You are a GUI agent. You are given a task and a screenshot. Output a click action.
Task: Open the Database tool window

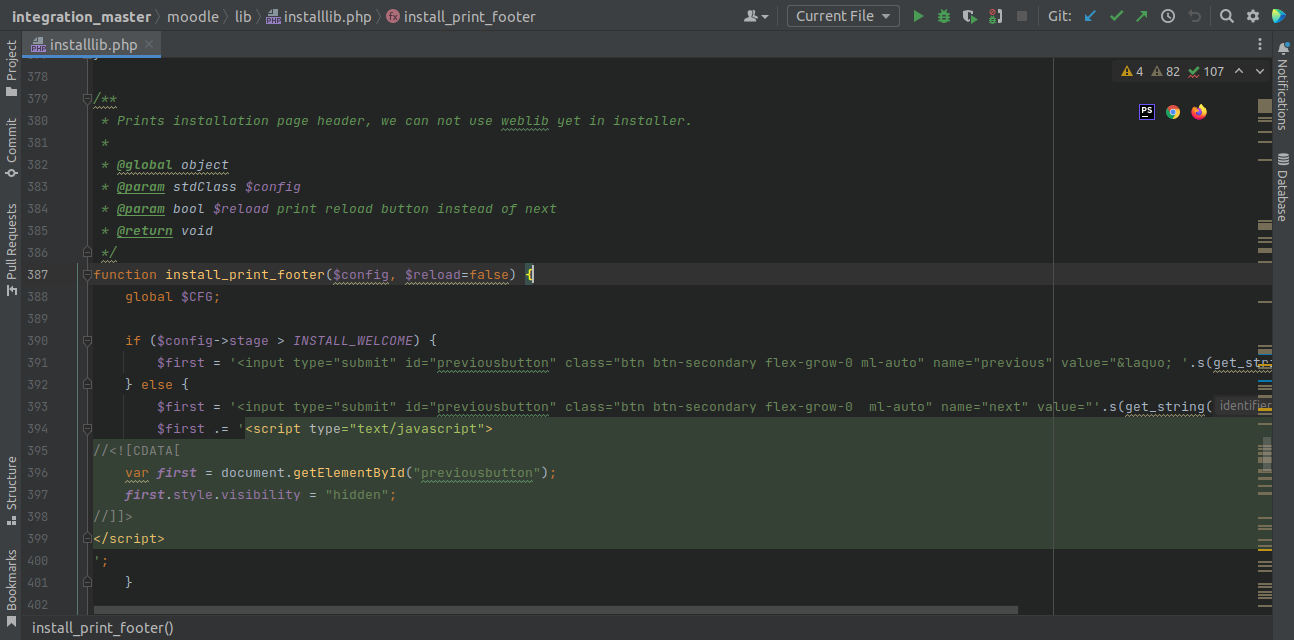pyautogui.click(x=1283, y=186)
